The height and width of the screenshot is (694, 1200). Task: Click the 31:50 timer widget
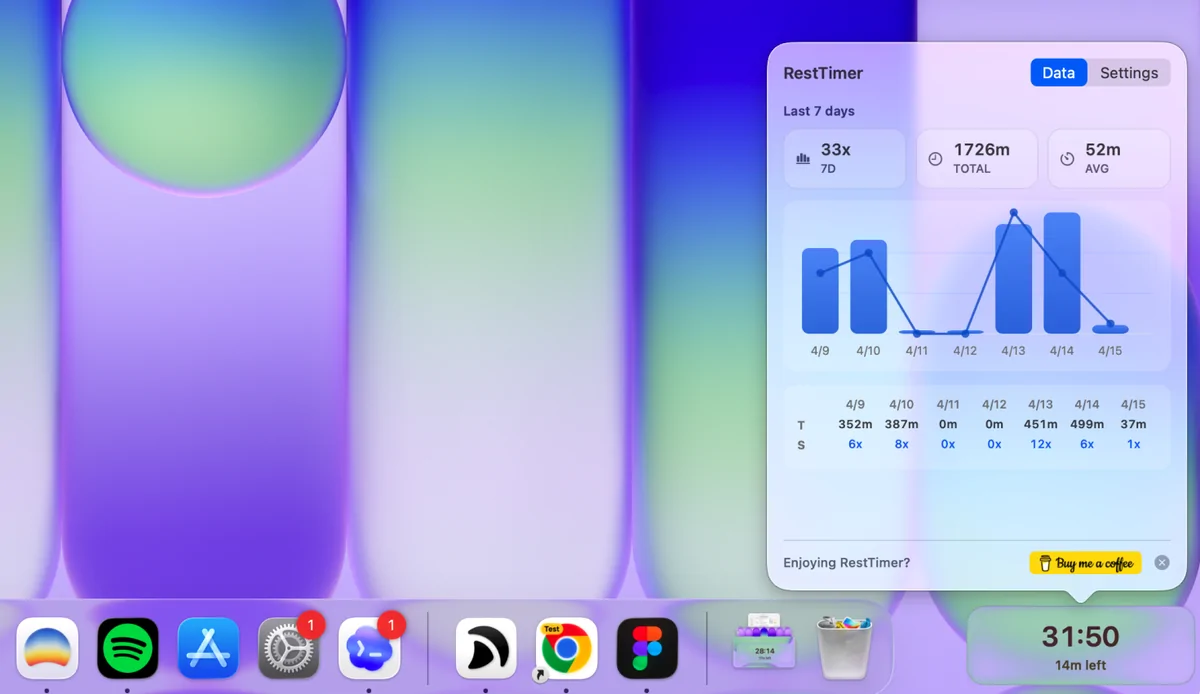[x=1080, y=645]
